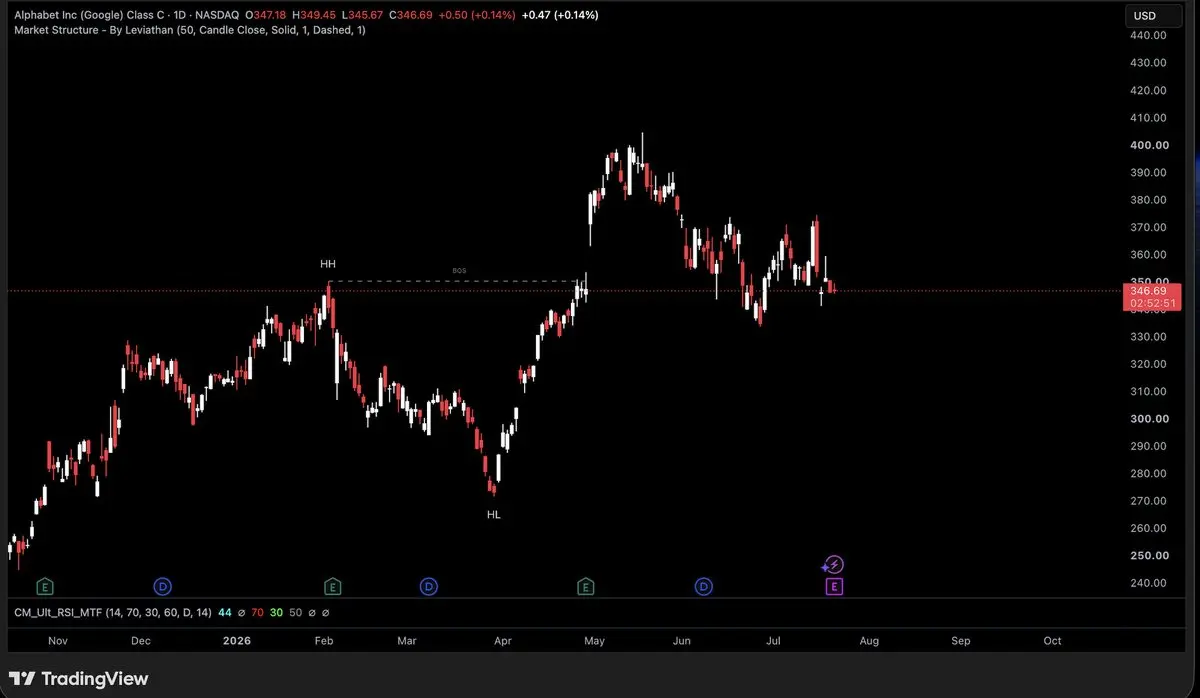Screen dimensions: 1200x698
Task: Click the BOS label on the dashed line
Action: [x=459, y=271]
